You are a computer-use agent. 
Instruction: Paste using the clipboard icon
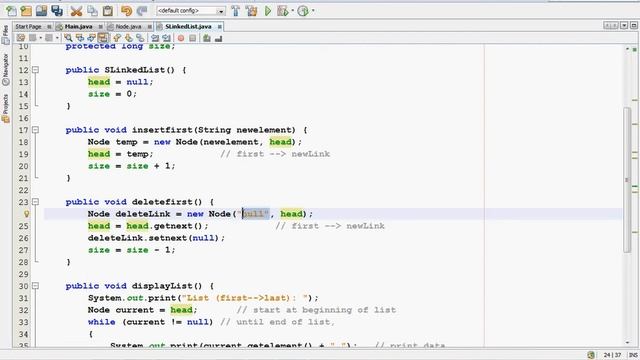coord(108,11)
